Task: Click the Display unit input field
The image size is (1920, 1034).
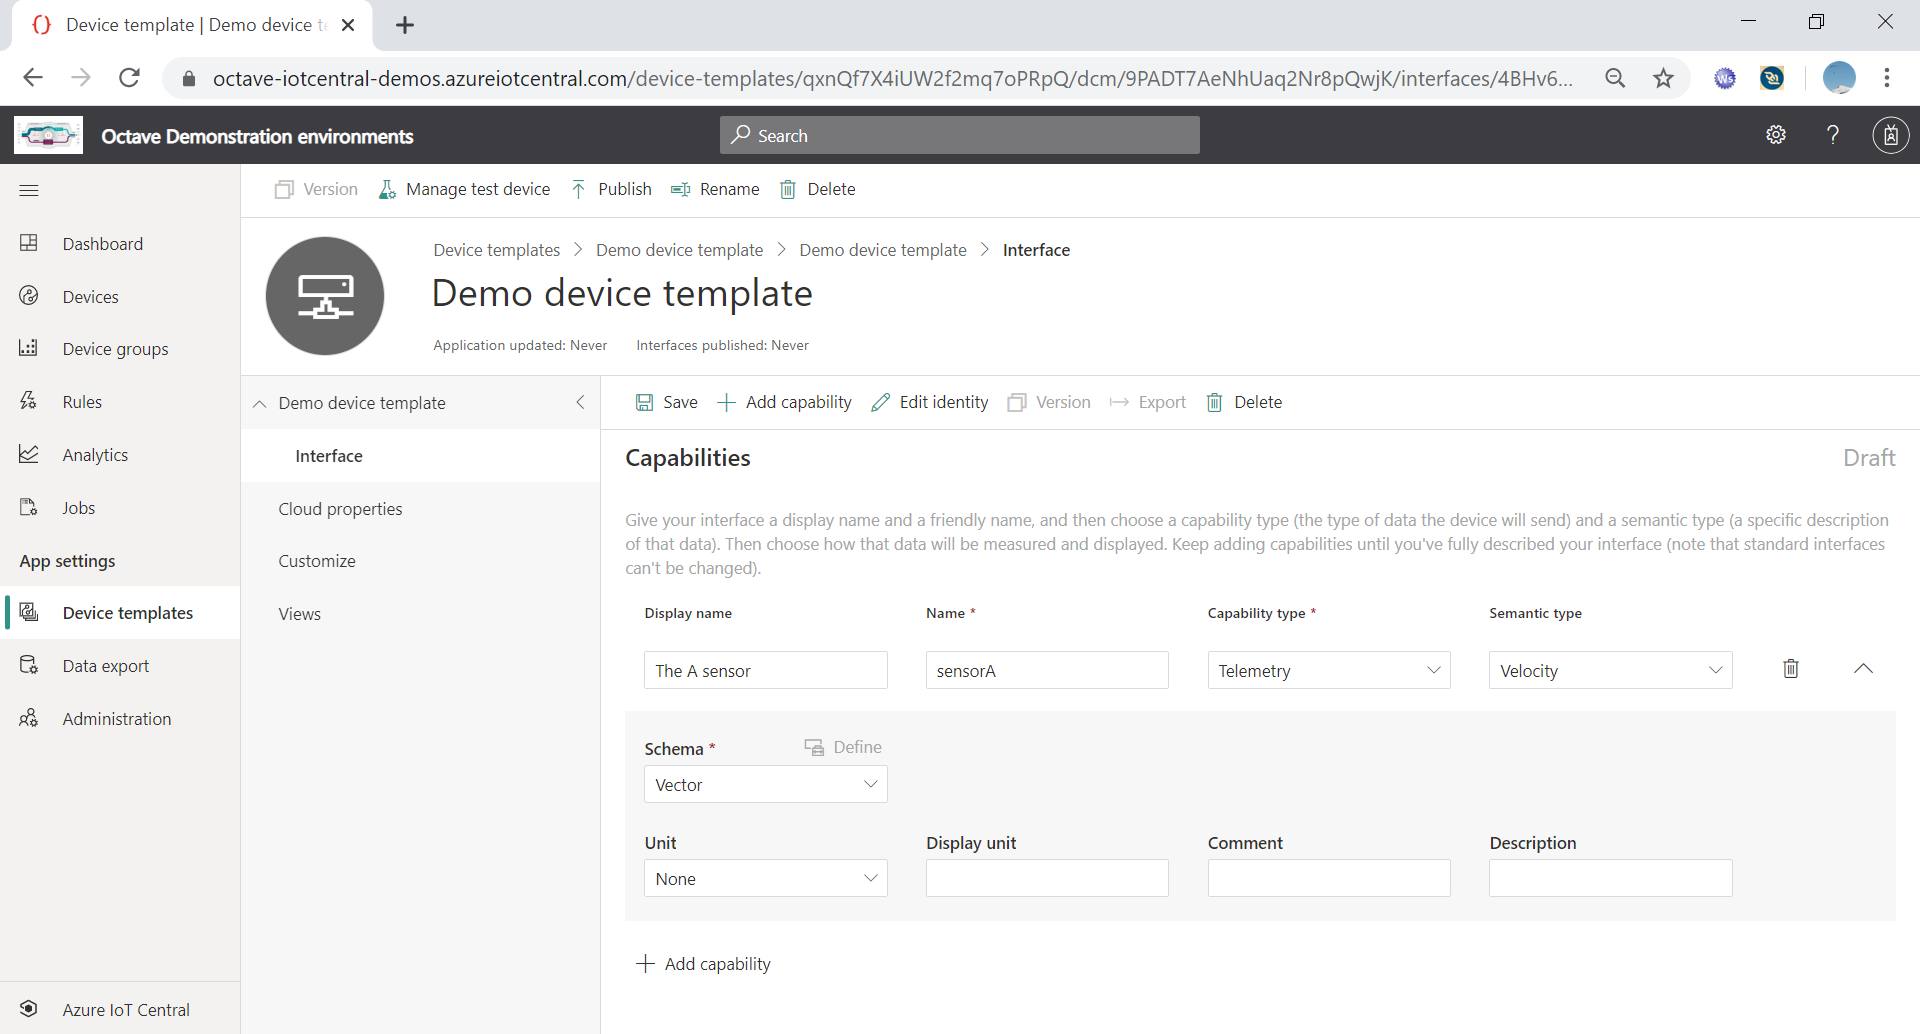Action: tap(1047, 878)
